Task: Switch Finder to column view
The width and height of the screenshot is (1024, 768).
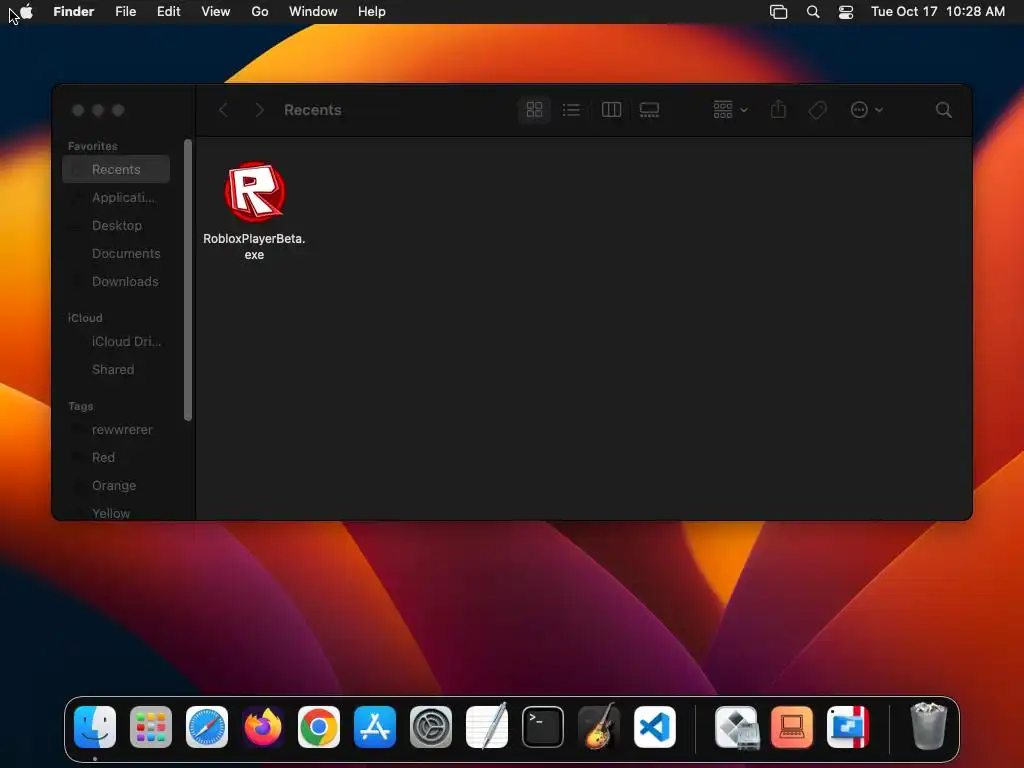Action: [x=611, y=110]
